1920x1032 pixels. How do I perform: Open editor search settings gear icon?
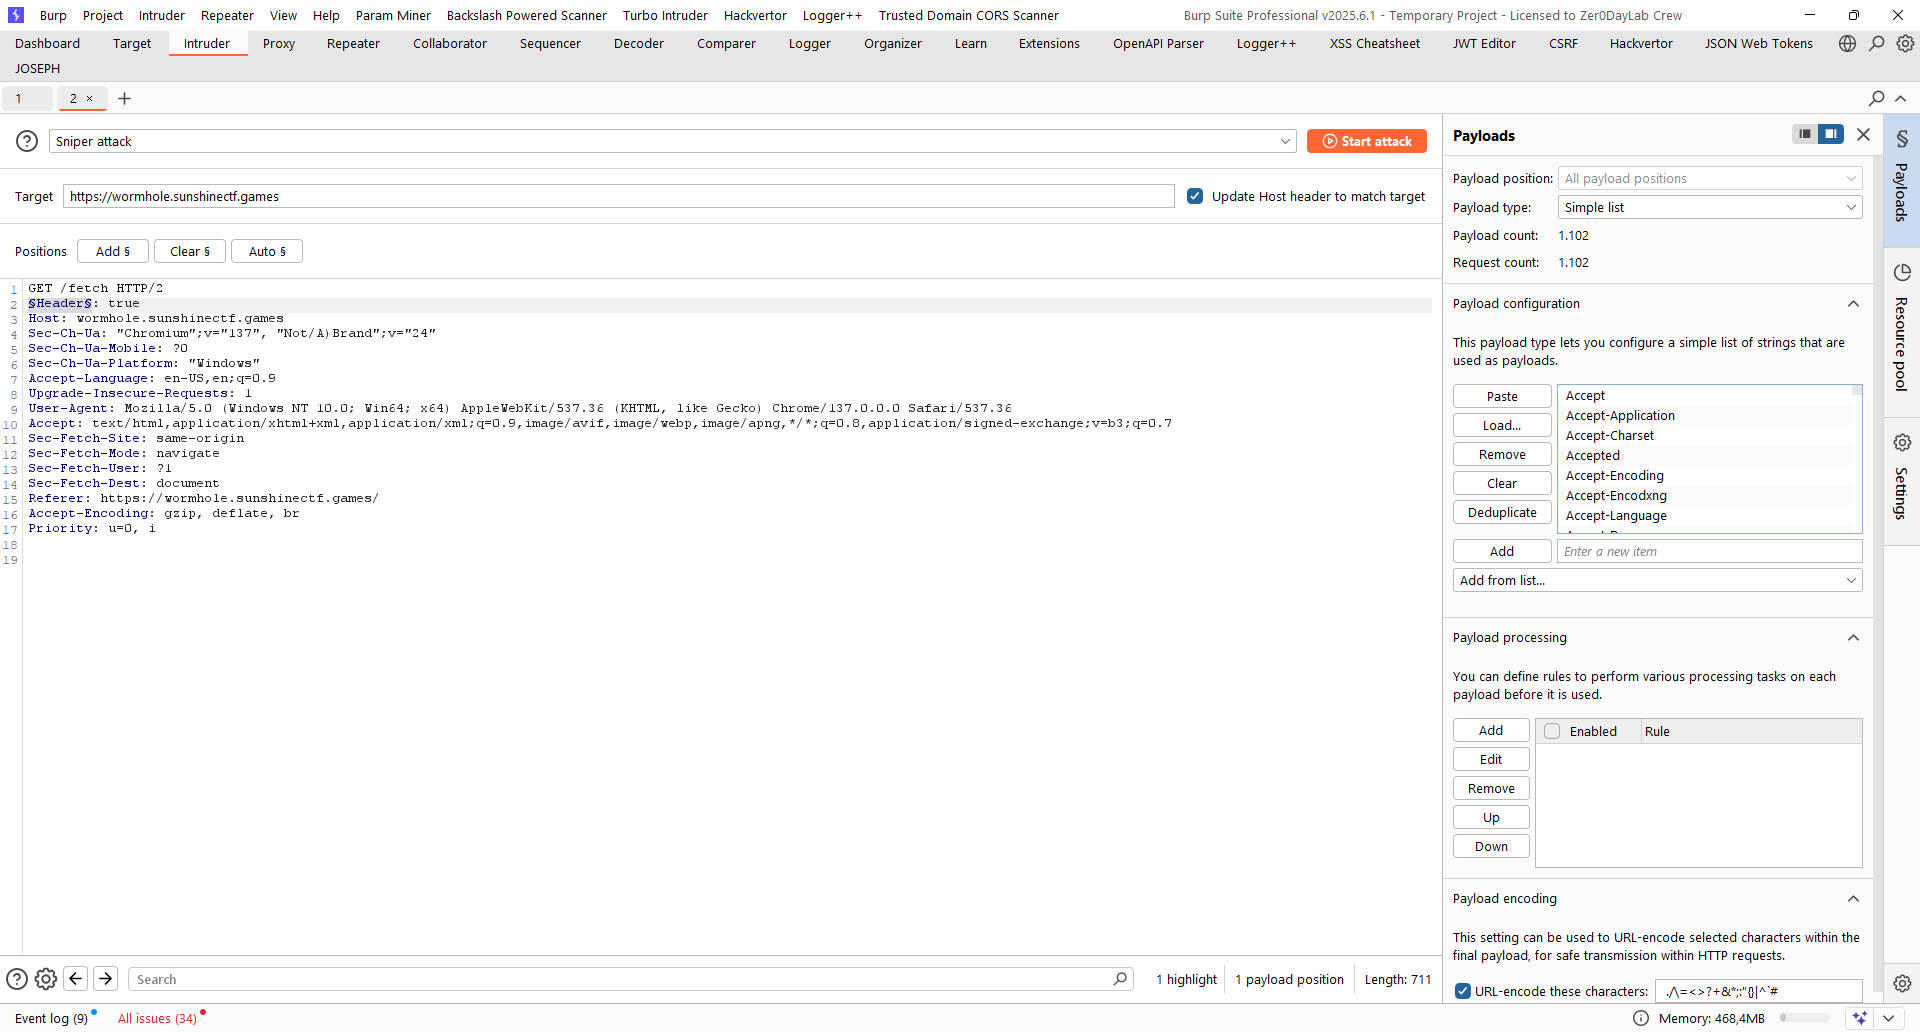[x=46, y=979]
